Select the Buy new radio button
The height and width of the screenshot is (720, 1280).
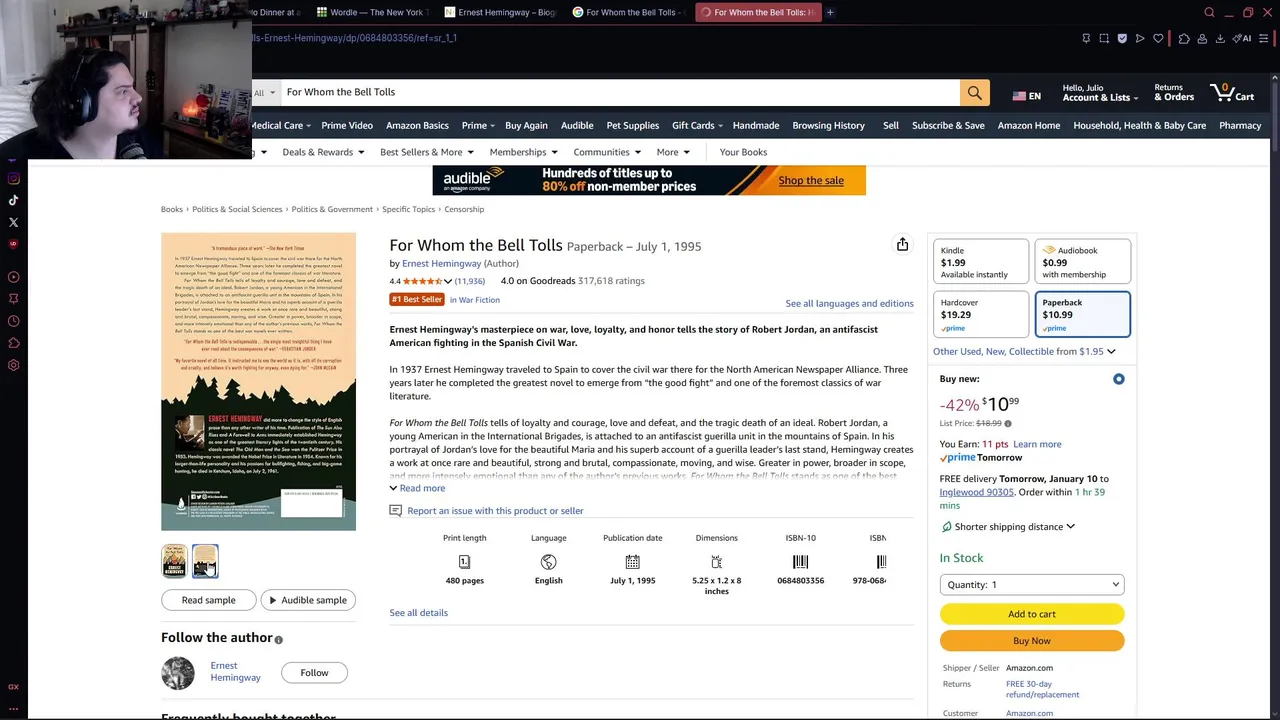pos(1118,379)
